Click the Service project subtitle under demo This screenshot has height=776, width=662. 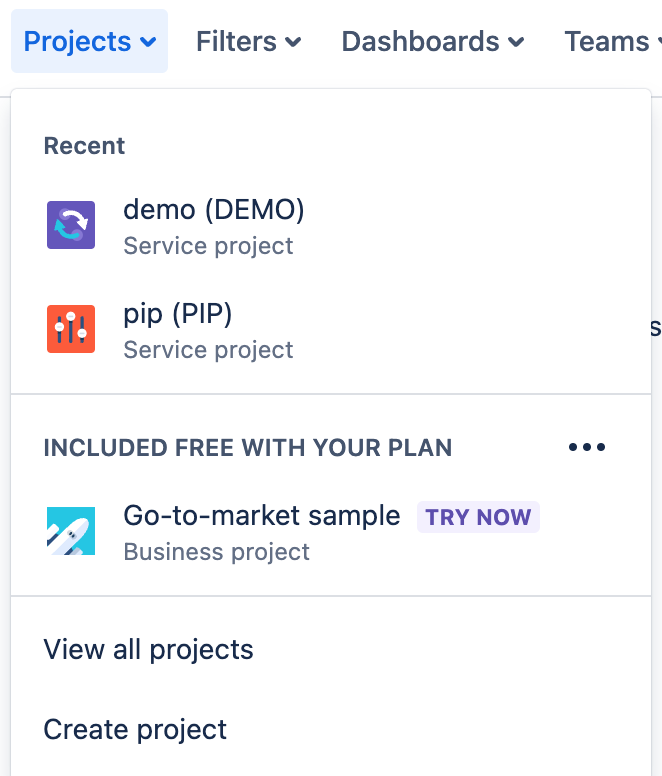[x=208, y=246]
